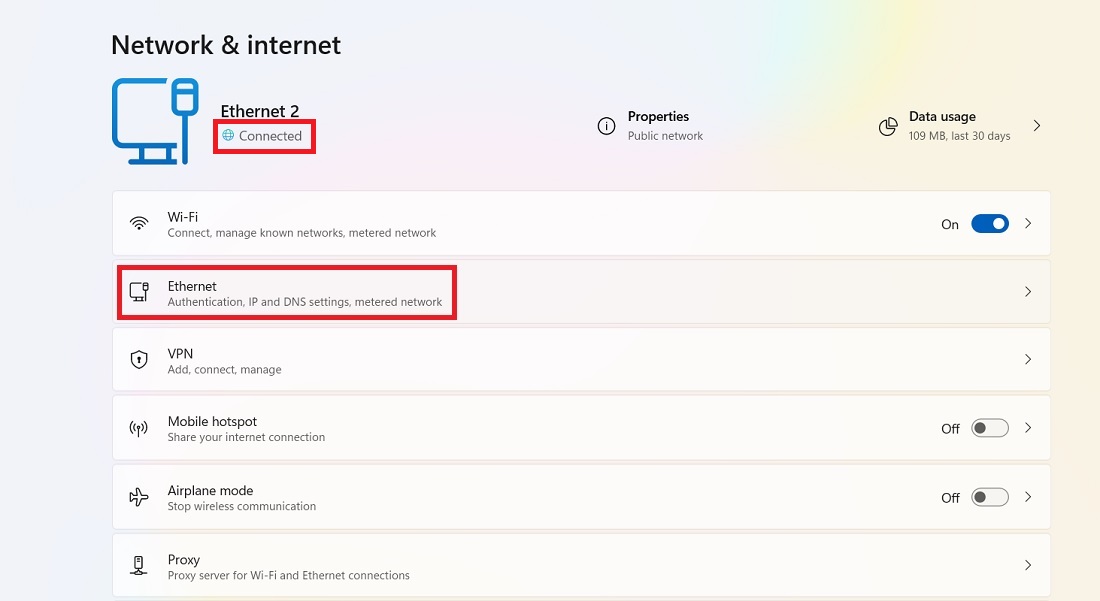Click the Network & internet page title
The width and height of the screenshot is (1100, 601).
pos(225,45)
